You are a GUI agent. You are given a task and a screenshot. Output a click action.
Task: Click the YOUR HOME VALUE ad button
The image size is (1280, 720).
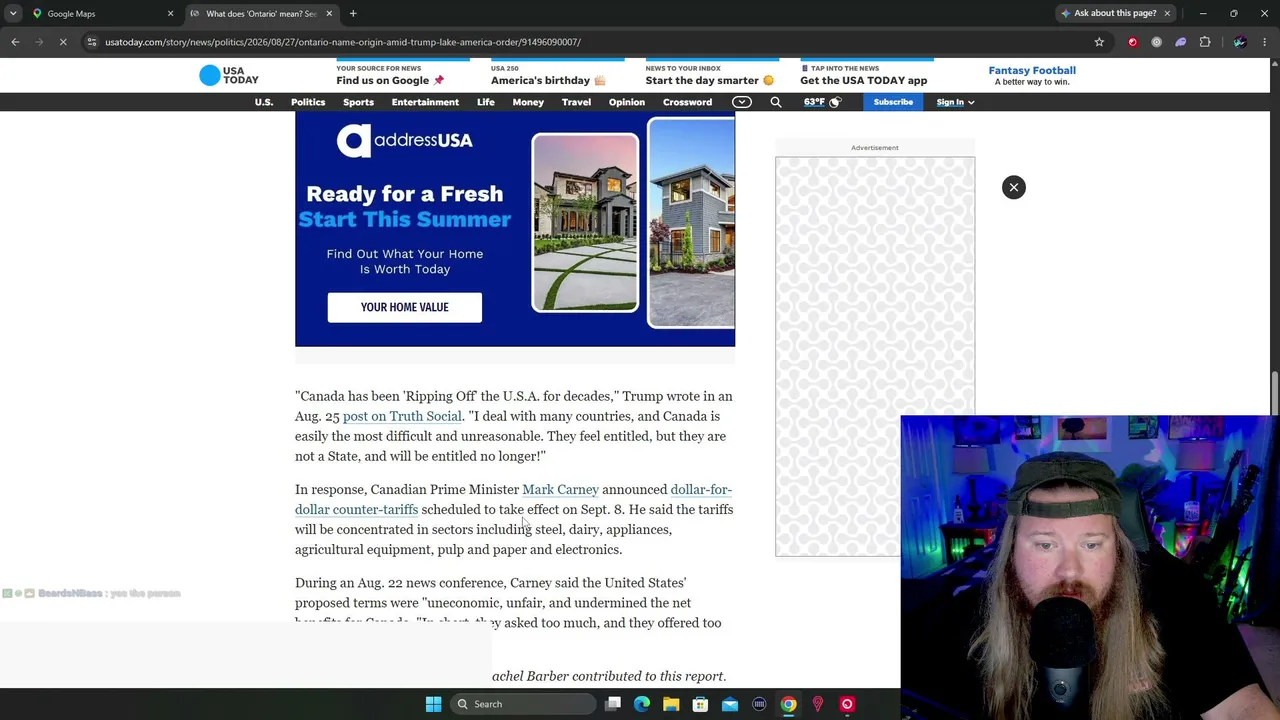(404, 307)
